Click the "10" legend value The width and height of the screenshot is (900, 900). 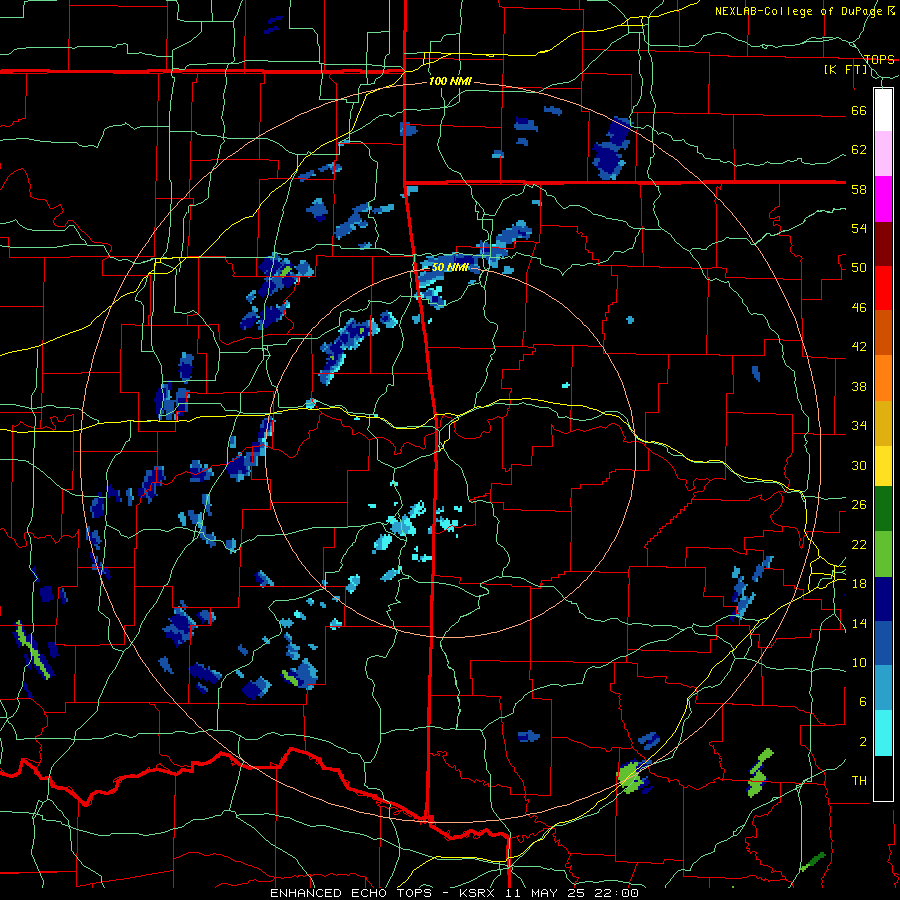click(x=859, y=662)
